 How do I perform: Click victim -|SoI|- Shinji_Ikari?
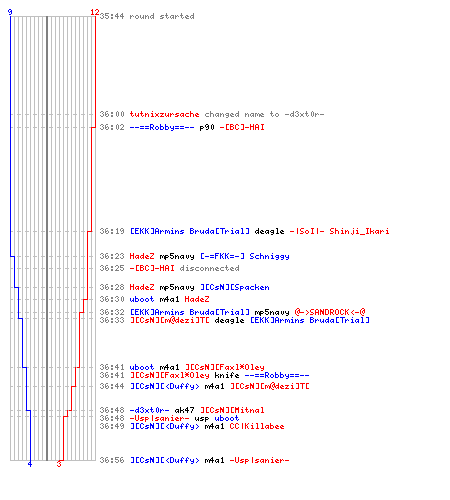pyautogui.click(x=339, y=231)
